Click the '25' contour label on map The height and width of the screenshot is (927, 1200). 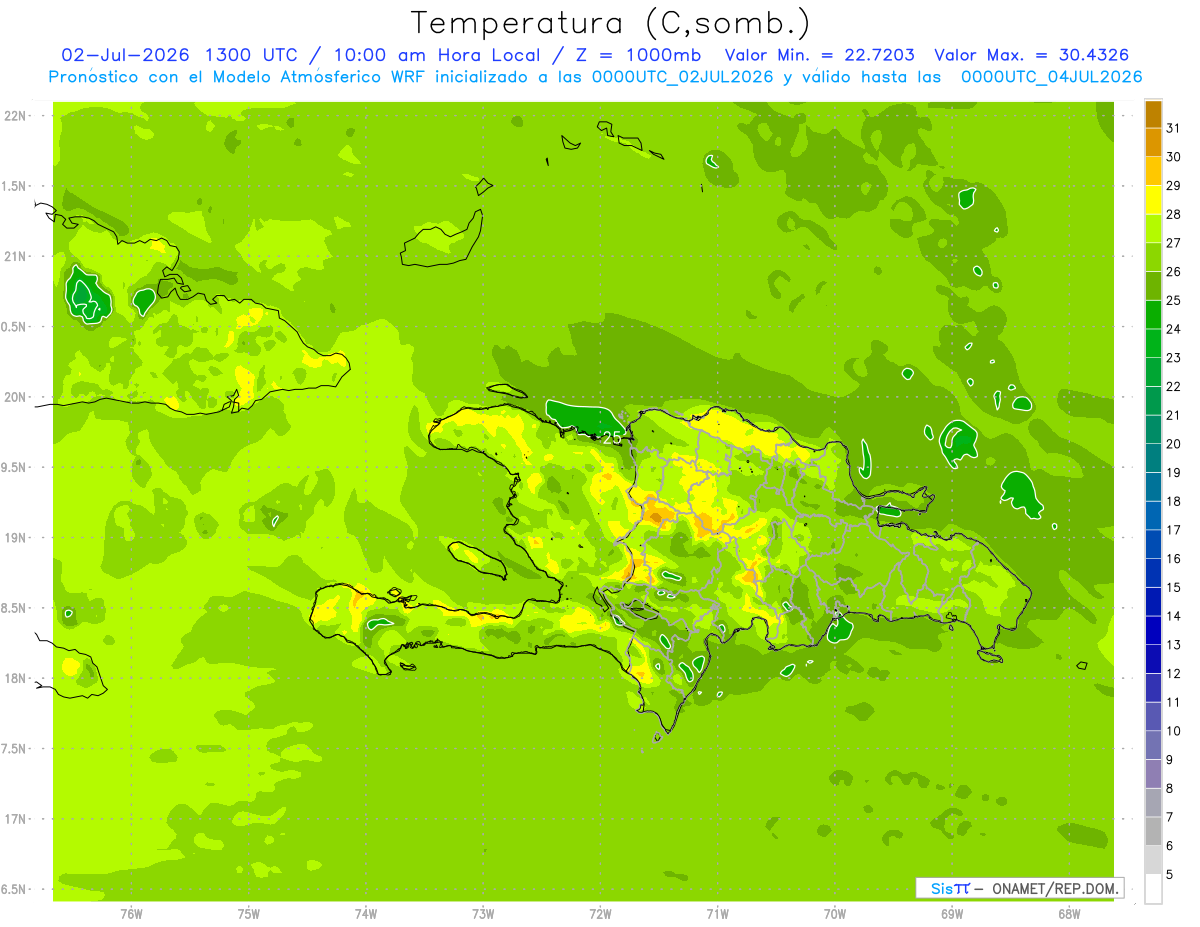pos(612,437)
